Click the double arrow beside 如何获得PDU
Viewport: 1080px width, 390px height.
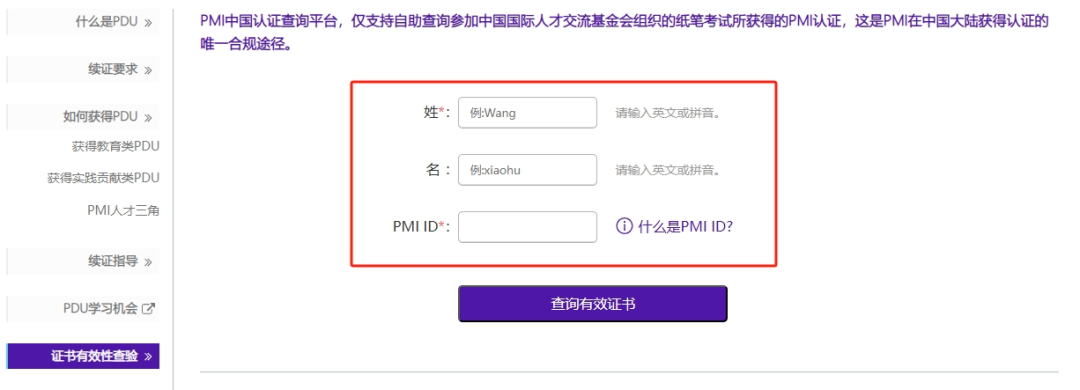tap(148, 118)
